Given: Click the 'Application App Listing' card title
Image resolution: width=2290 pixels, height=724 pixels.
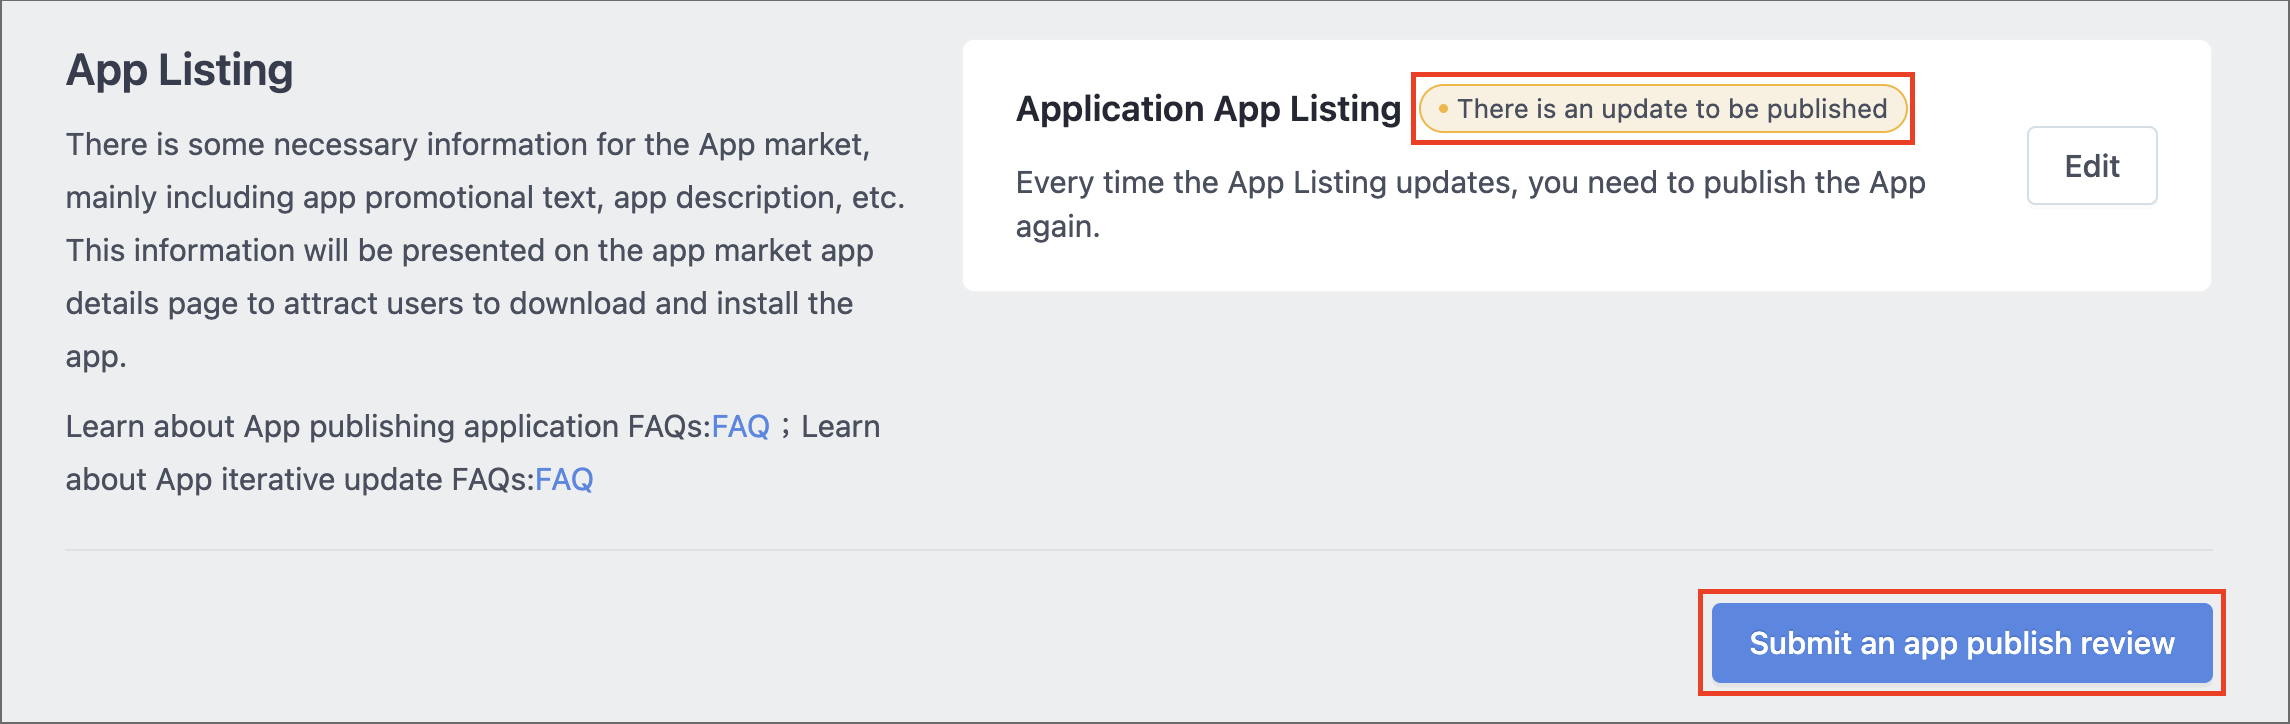Looking at the screenshot, I should click(x=1208, y=108).
